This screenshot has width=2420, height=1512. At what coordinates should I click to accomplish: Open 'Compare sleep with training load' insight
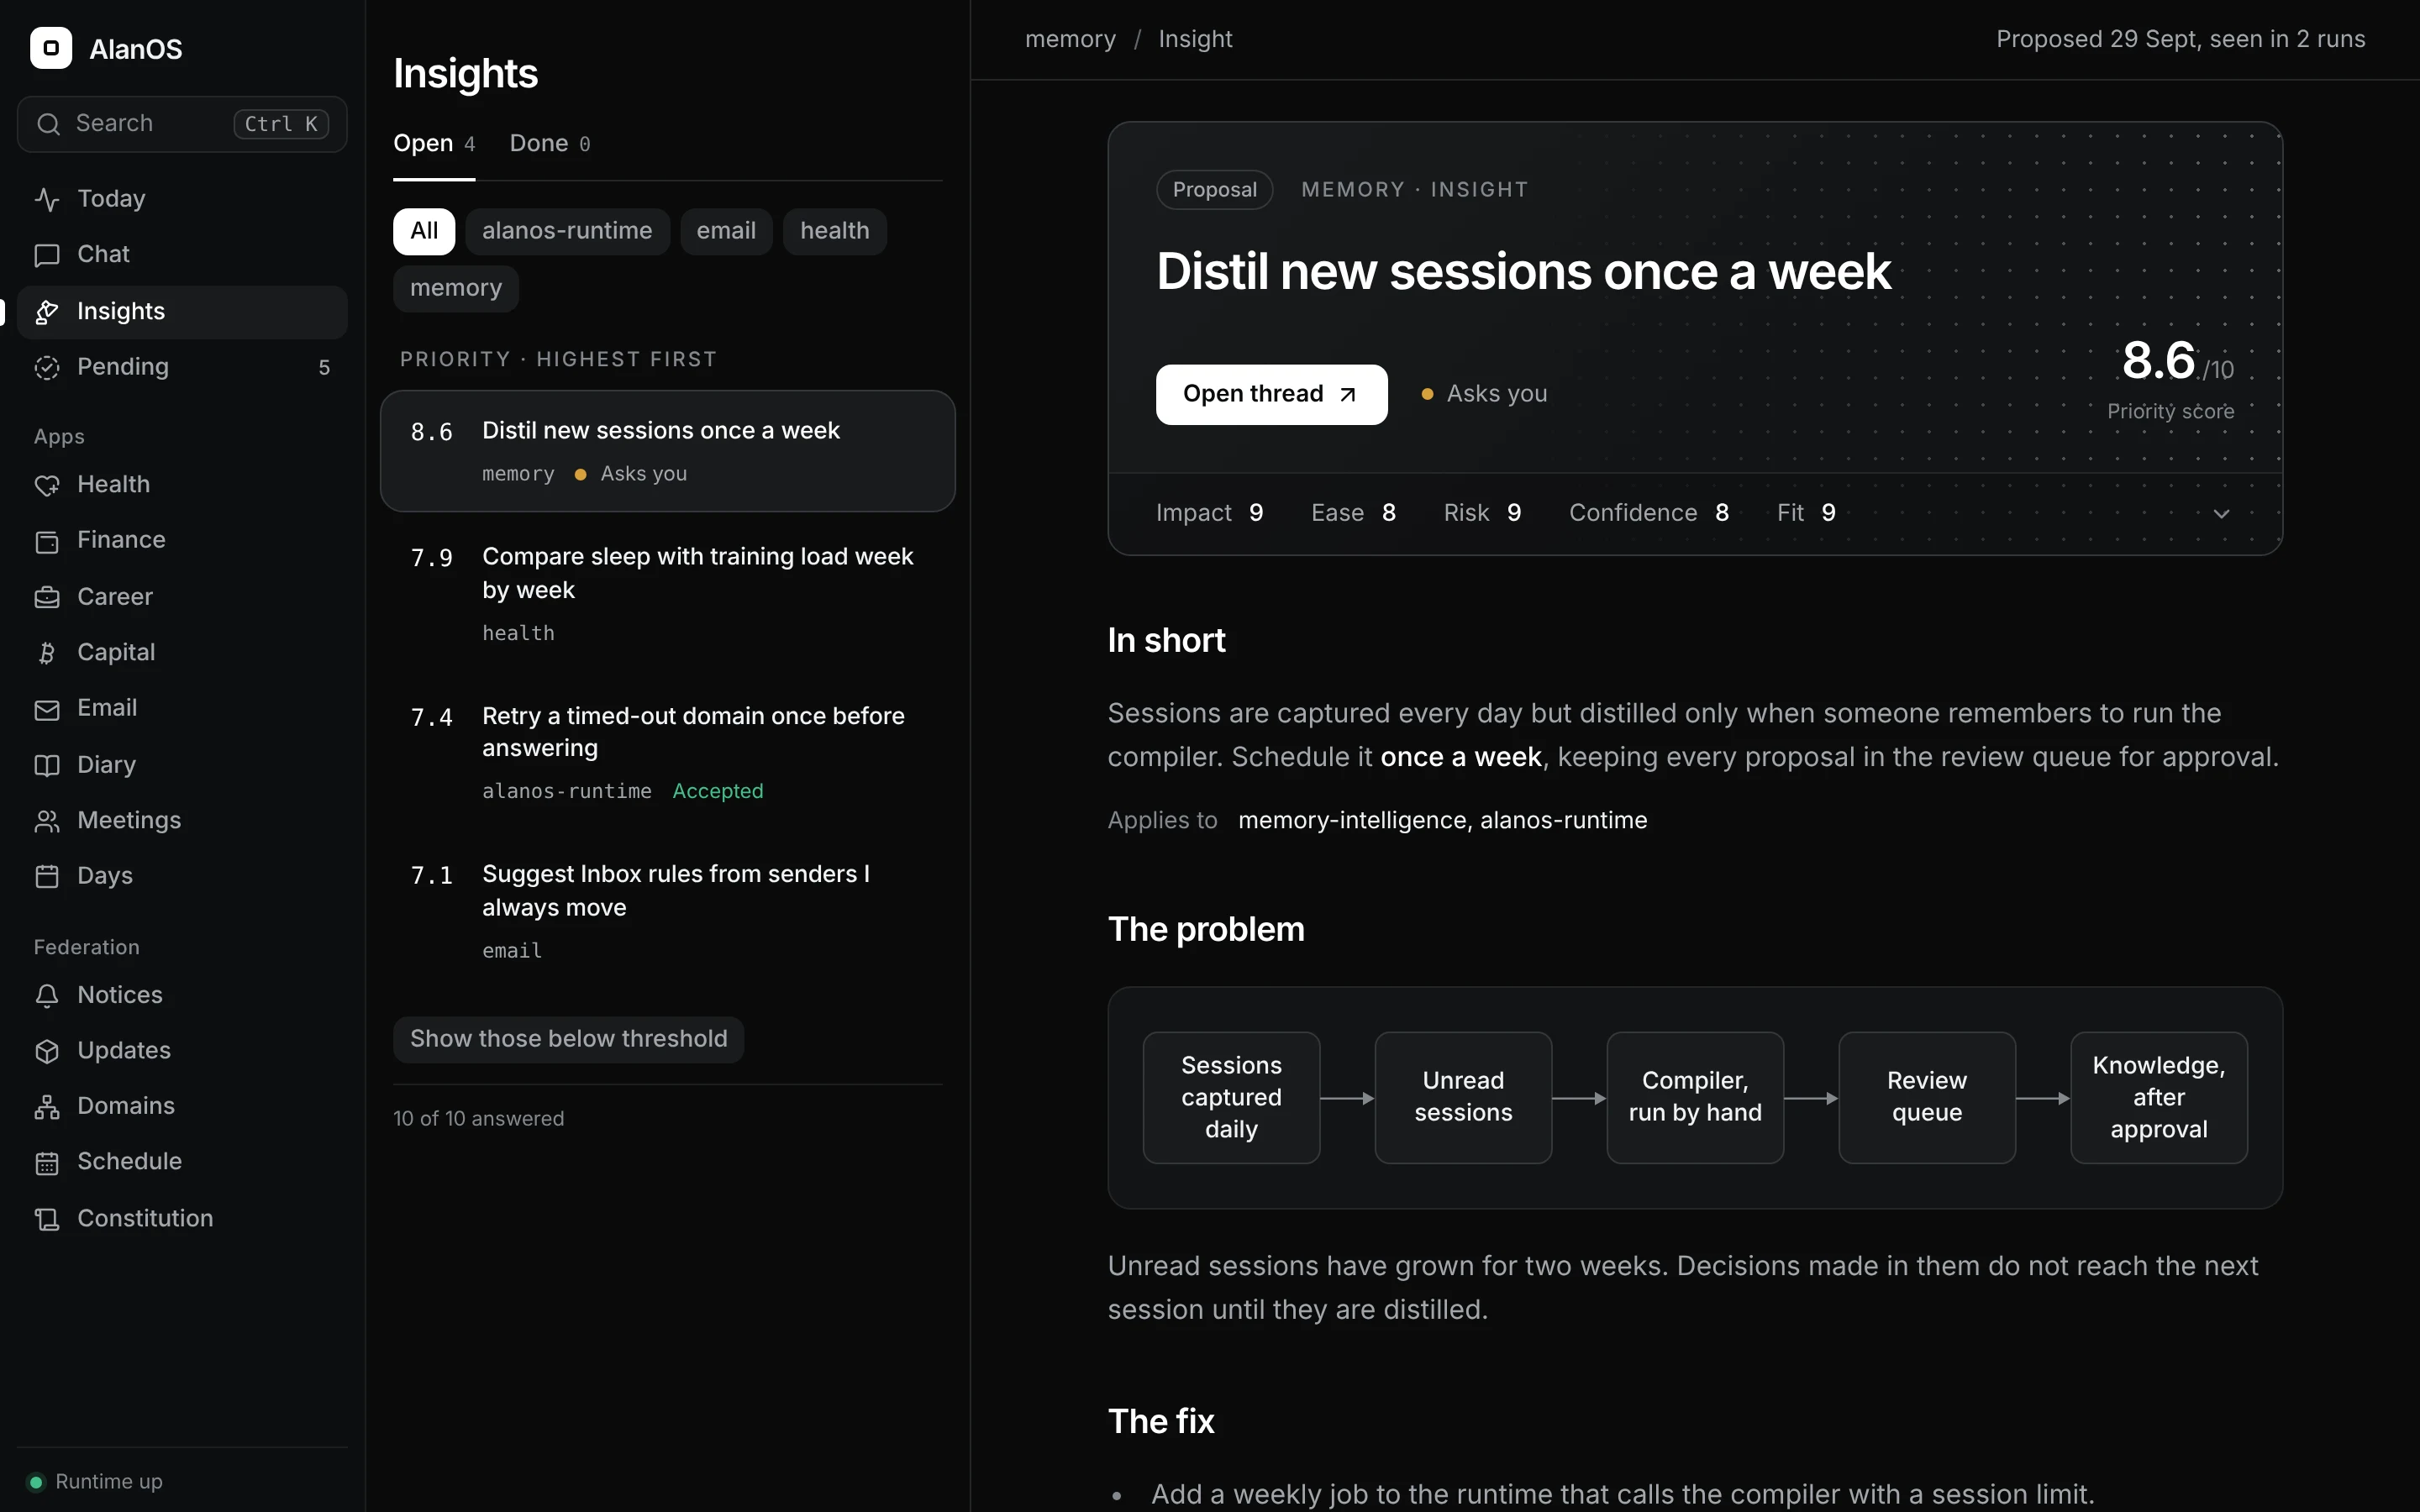click(668, 594)
